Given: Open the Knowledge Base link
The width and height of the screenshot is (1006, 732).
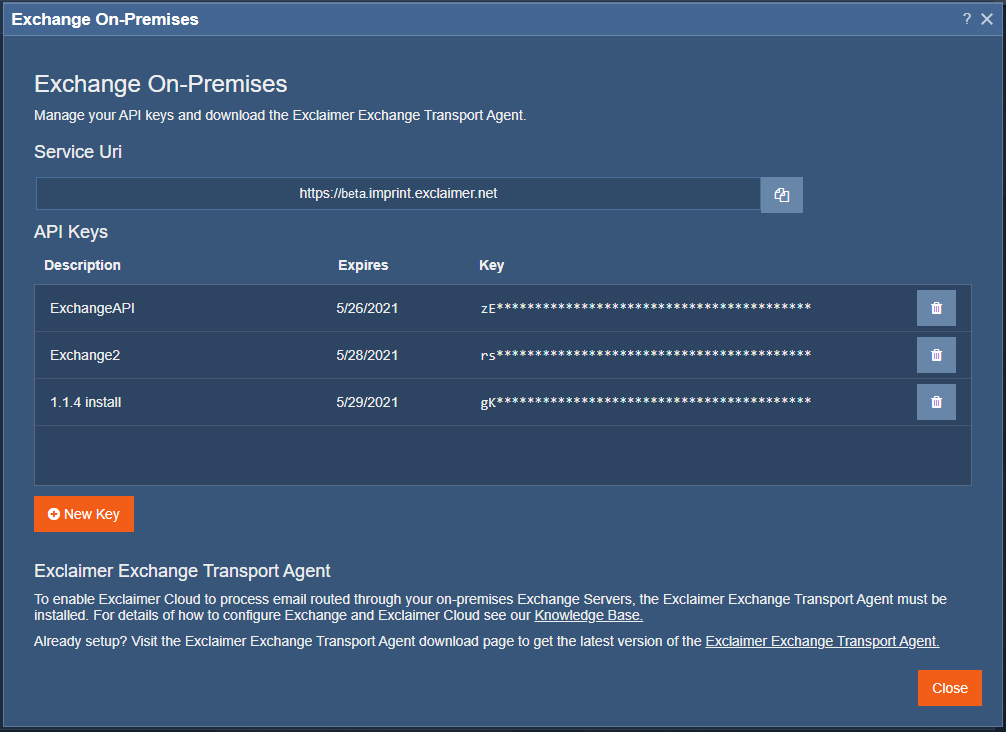Looking at the screenshot, I should point(588,615).
